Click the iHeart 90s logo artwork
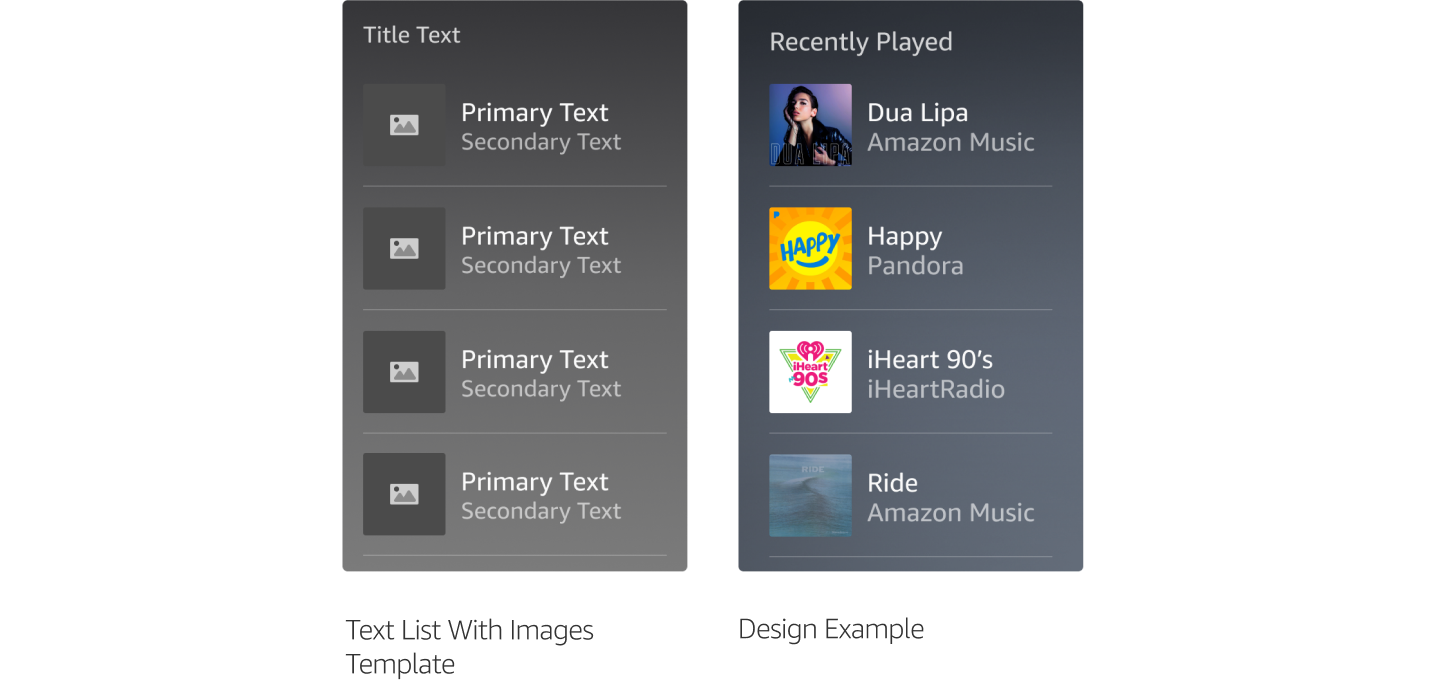Screen dimensions: 1440x681 pos(810,372)
